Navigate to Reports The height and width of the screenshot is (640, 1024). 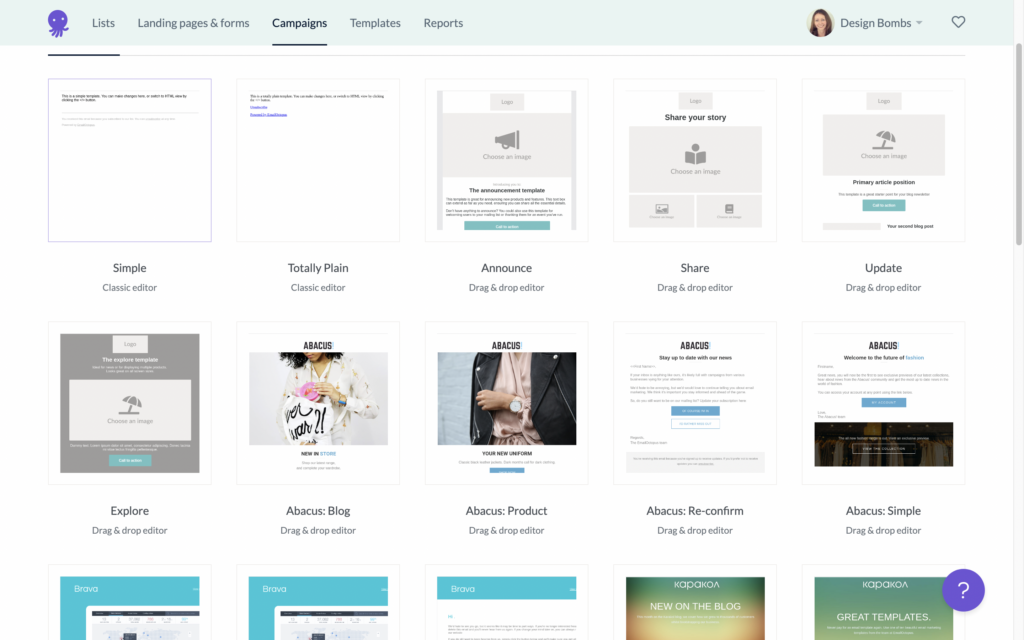[x=443, y=23]
